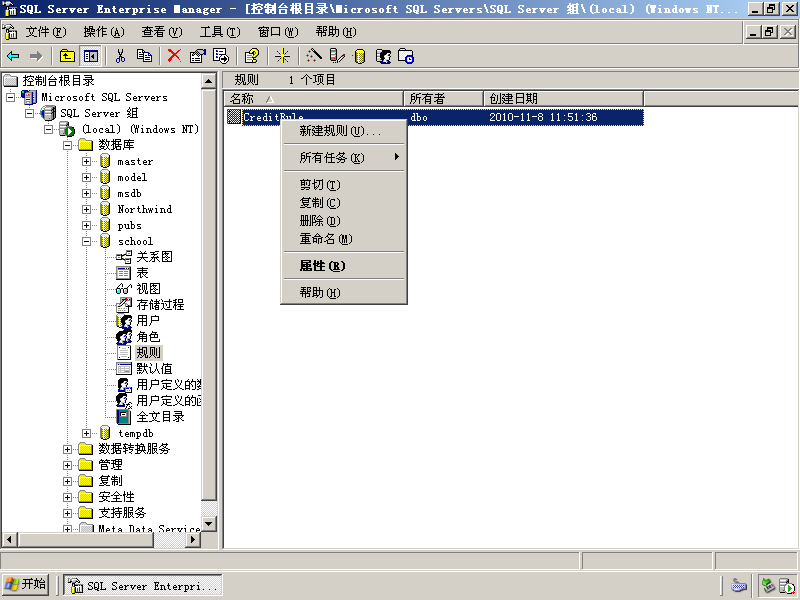Select the 规则 rules node in tree
The height and width of the screenshot is (600, 800).
(x=148, y=353)
